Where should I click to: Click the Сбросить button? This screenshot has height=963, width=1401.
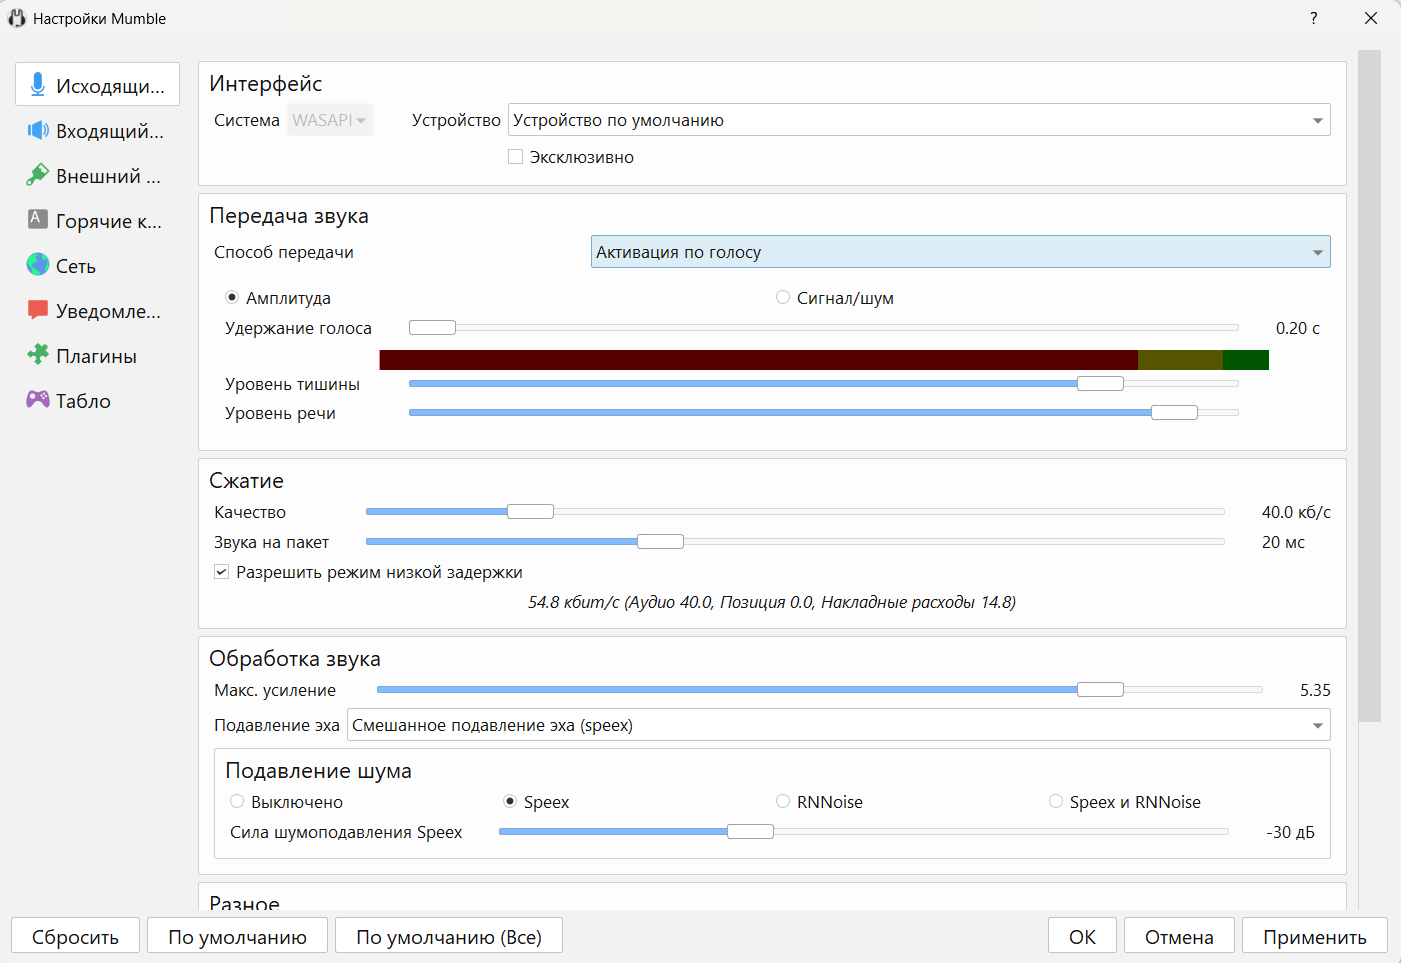click(x=75, y=937)
